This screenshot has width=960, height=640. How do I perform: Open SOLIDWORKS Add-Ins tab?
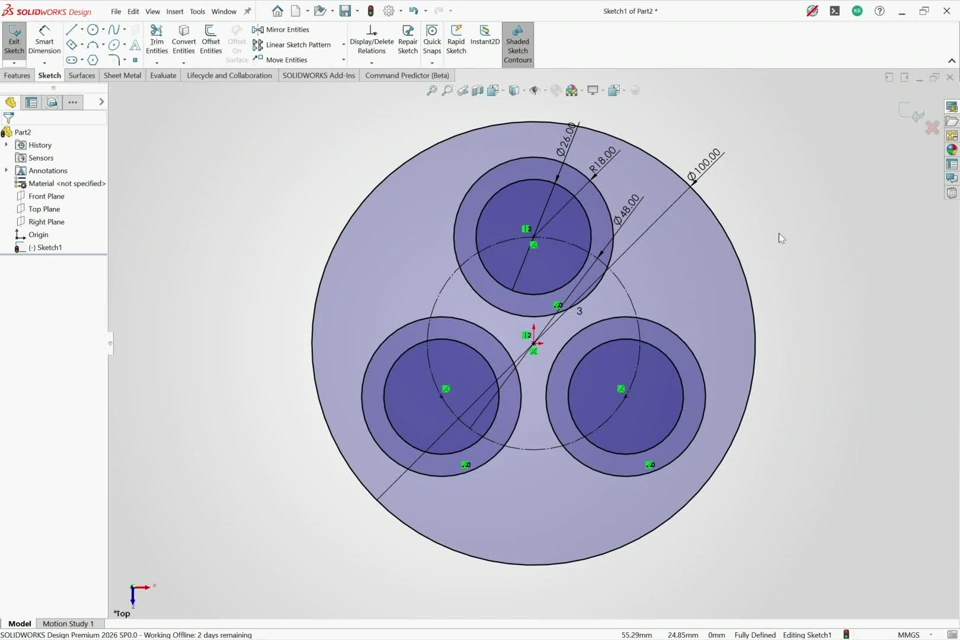(318, 75)
